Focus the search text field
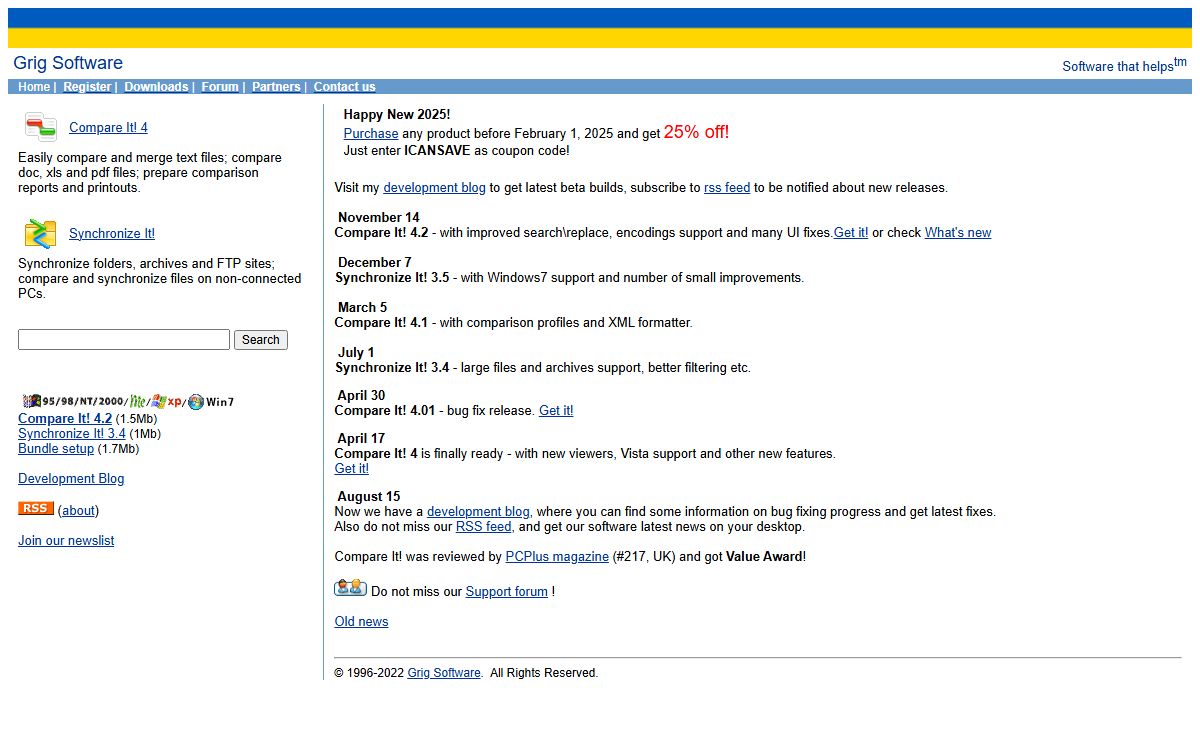This screenshot has width=1200, height=740. pos(124,340)
